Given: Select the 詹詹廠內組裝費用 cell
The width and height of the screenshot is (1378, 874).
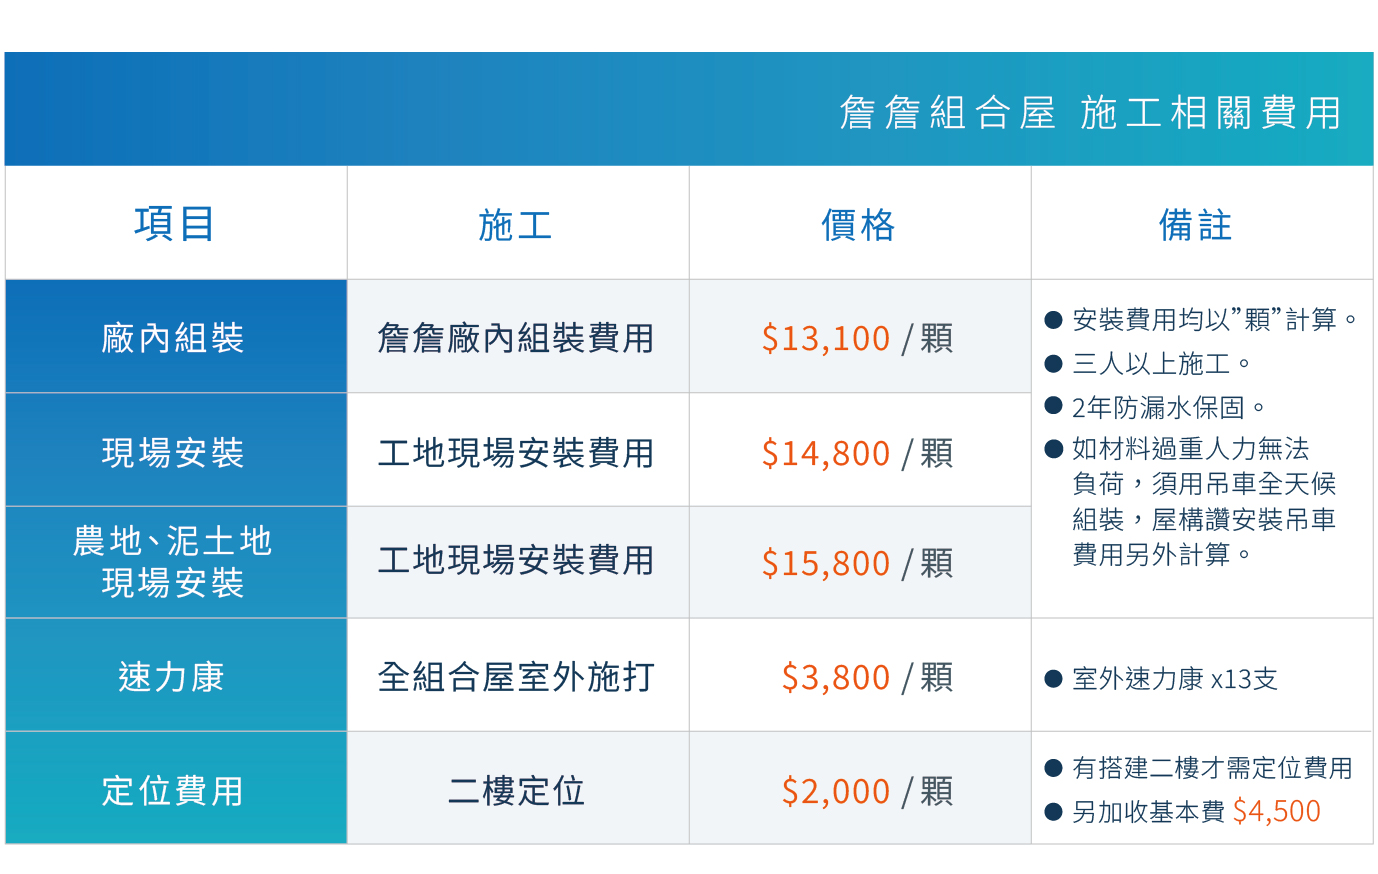Looking at the screenshot, I should click(x=516, y=338).
